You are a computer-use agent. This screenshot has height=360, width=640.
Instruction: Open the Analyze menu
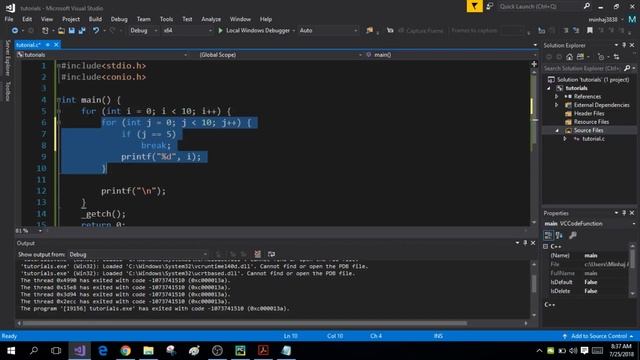211,19
